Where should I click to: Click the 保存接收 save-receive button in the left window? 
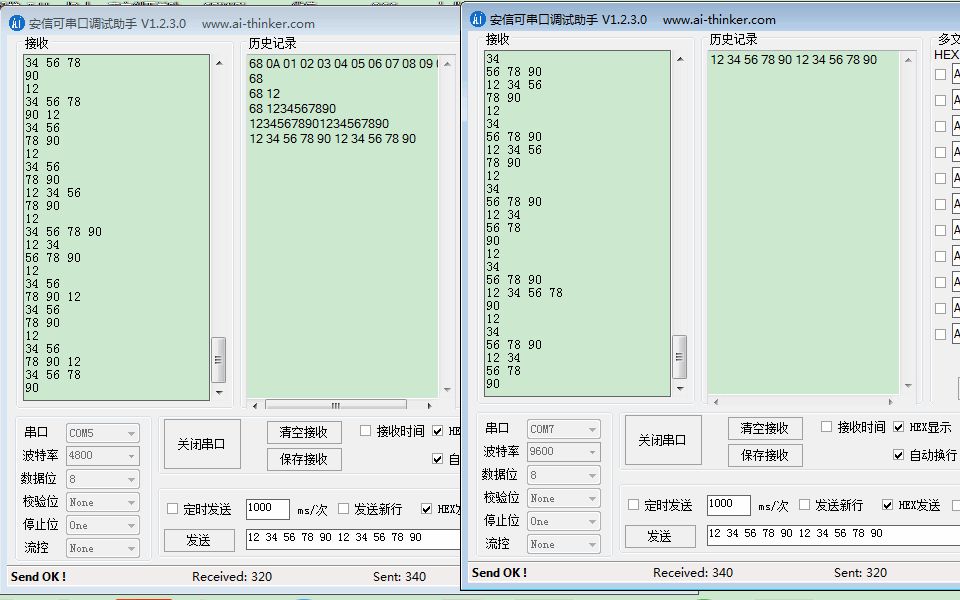click(303, 458)
